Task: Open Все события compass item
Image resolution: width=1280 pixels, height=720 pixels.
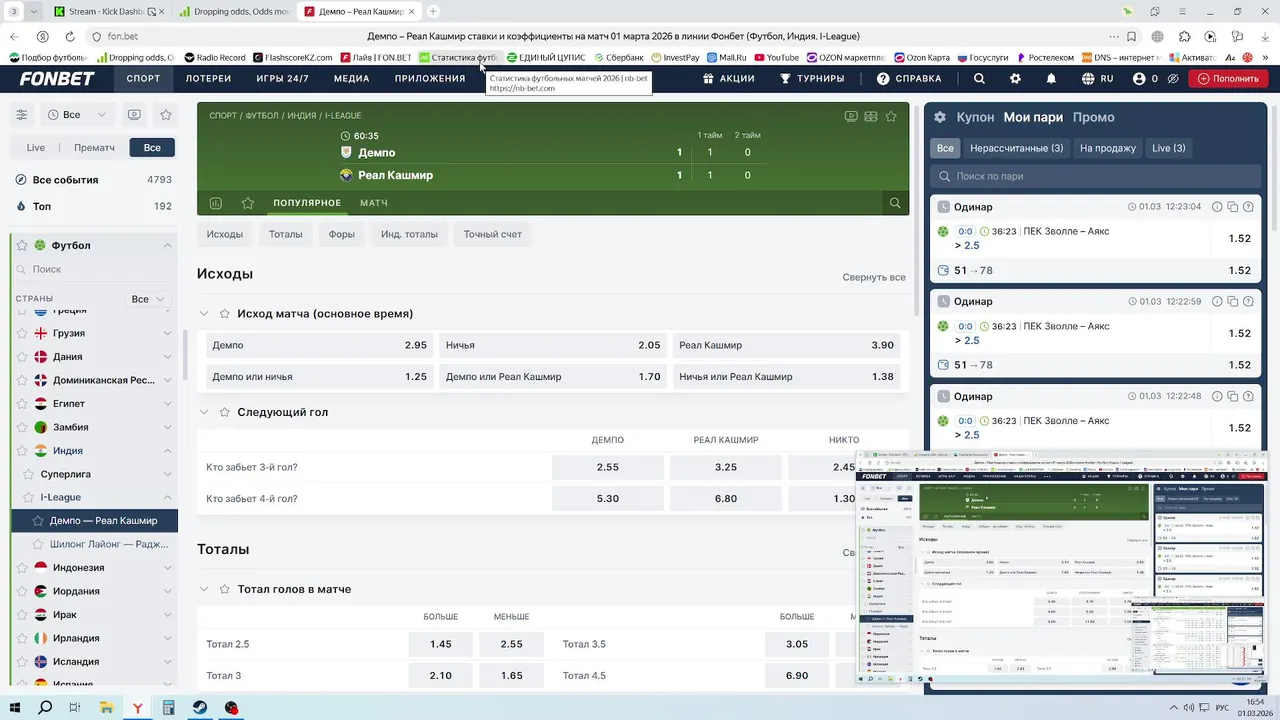Action: [94, 180]
